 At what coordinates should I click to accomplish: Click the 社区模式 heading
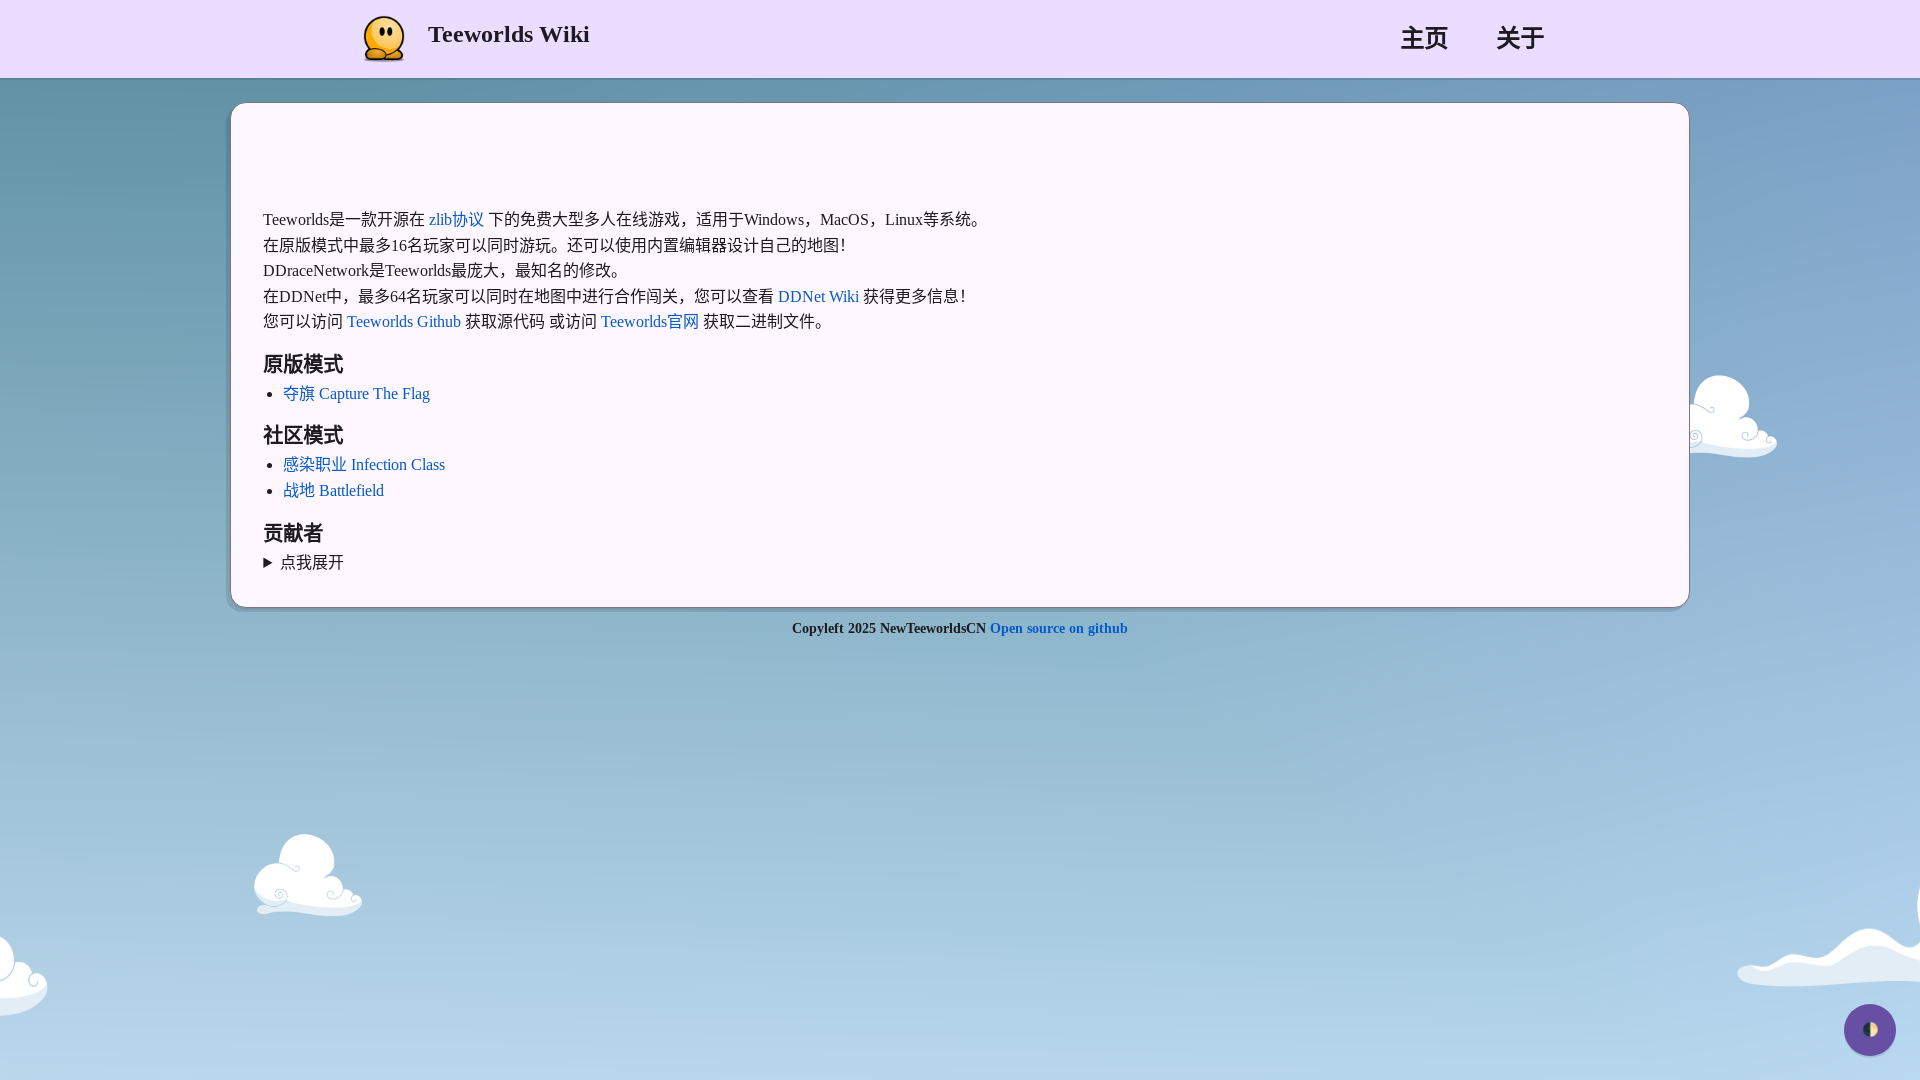pos(303,435)
